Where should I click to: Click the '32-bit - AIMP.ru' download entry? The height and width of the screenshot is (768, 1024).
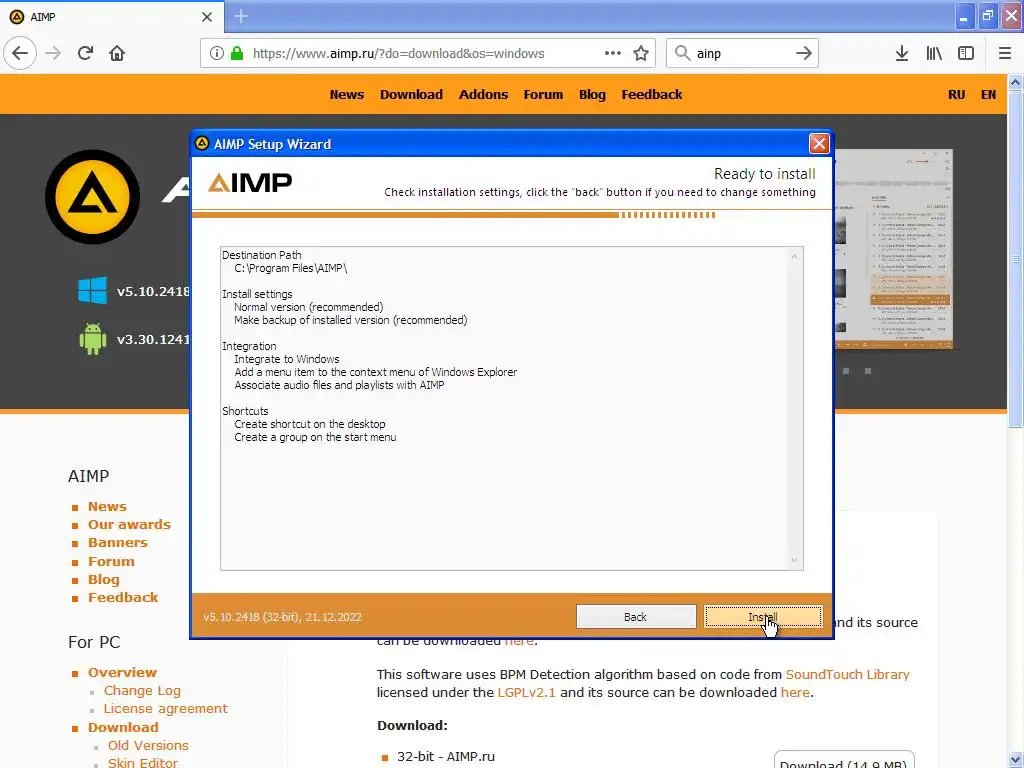point(446,757)
